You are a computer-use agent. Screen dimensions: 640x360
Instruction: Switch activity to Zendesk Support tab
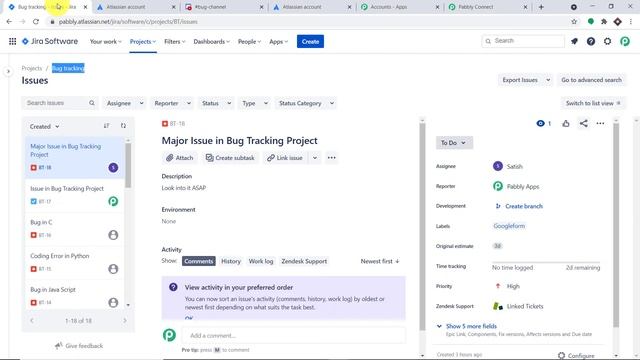point(304,261)
